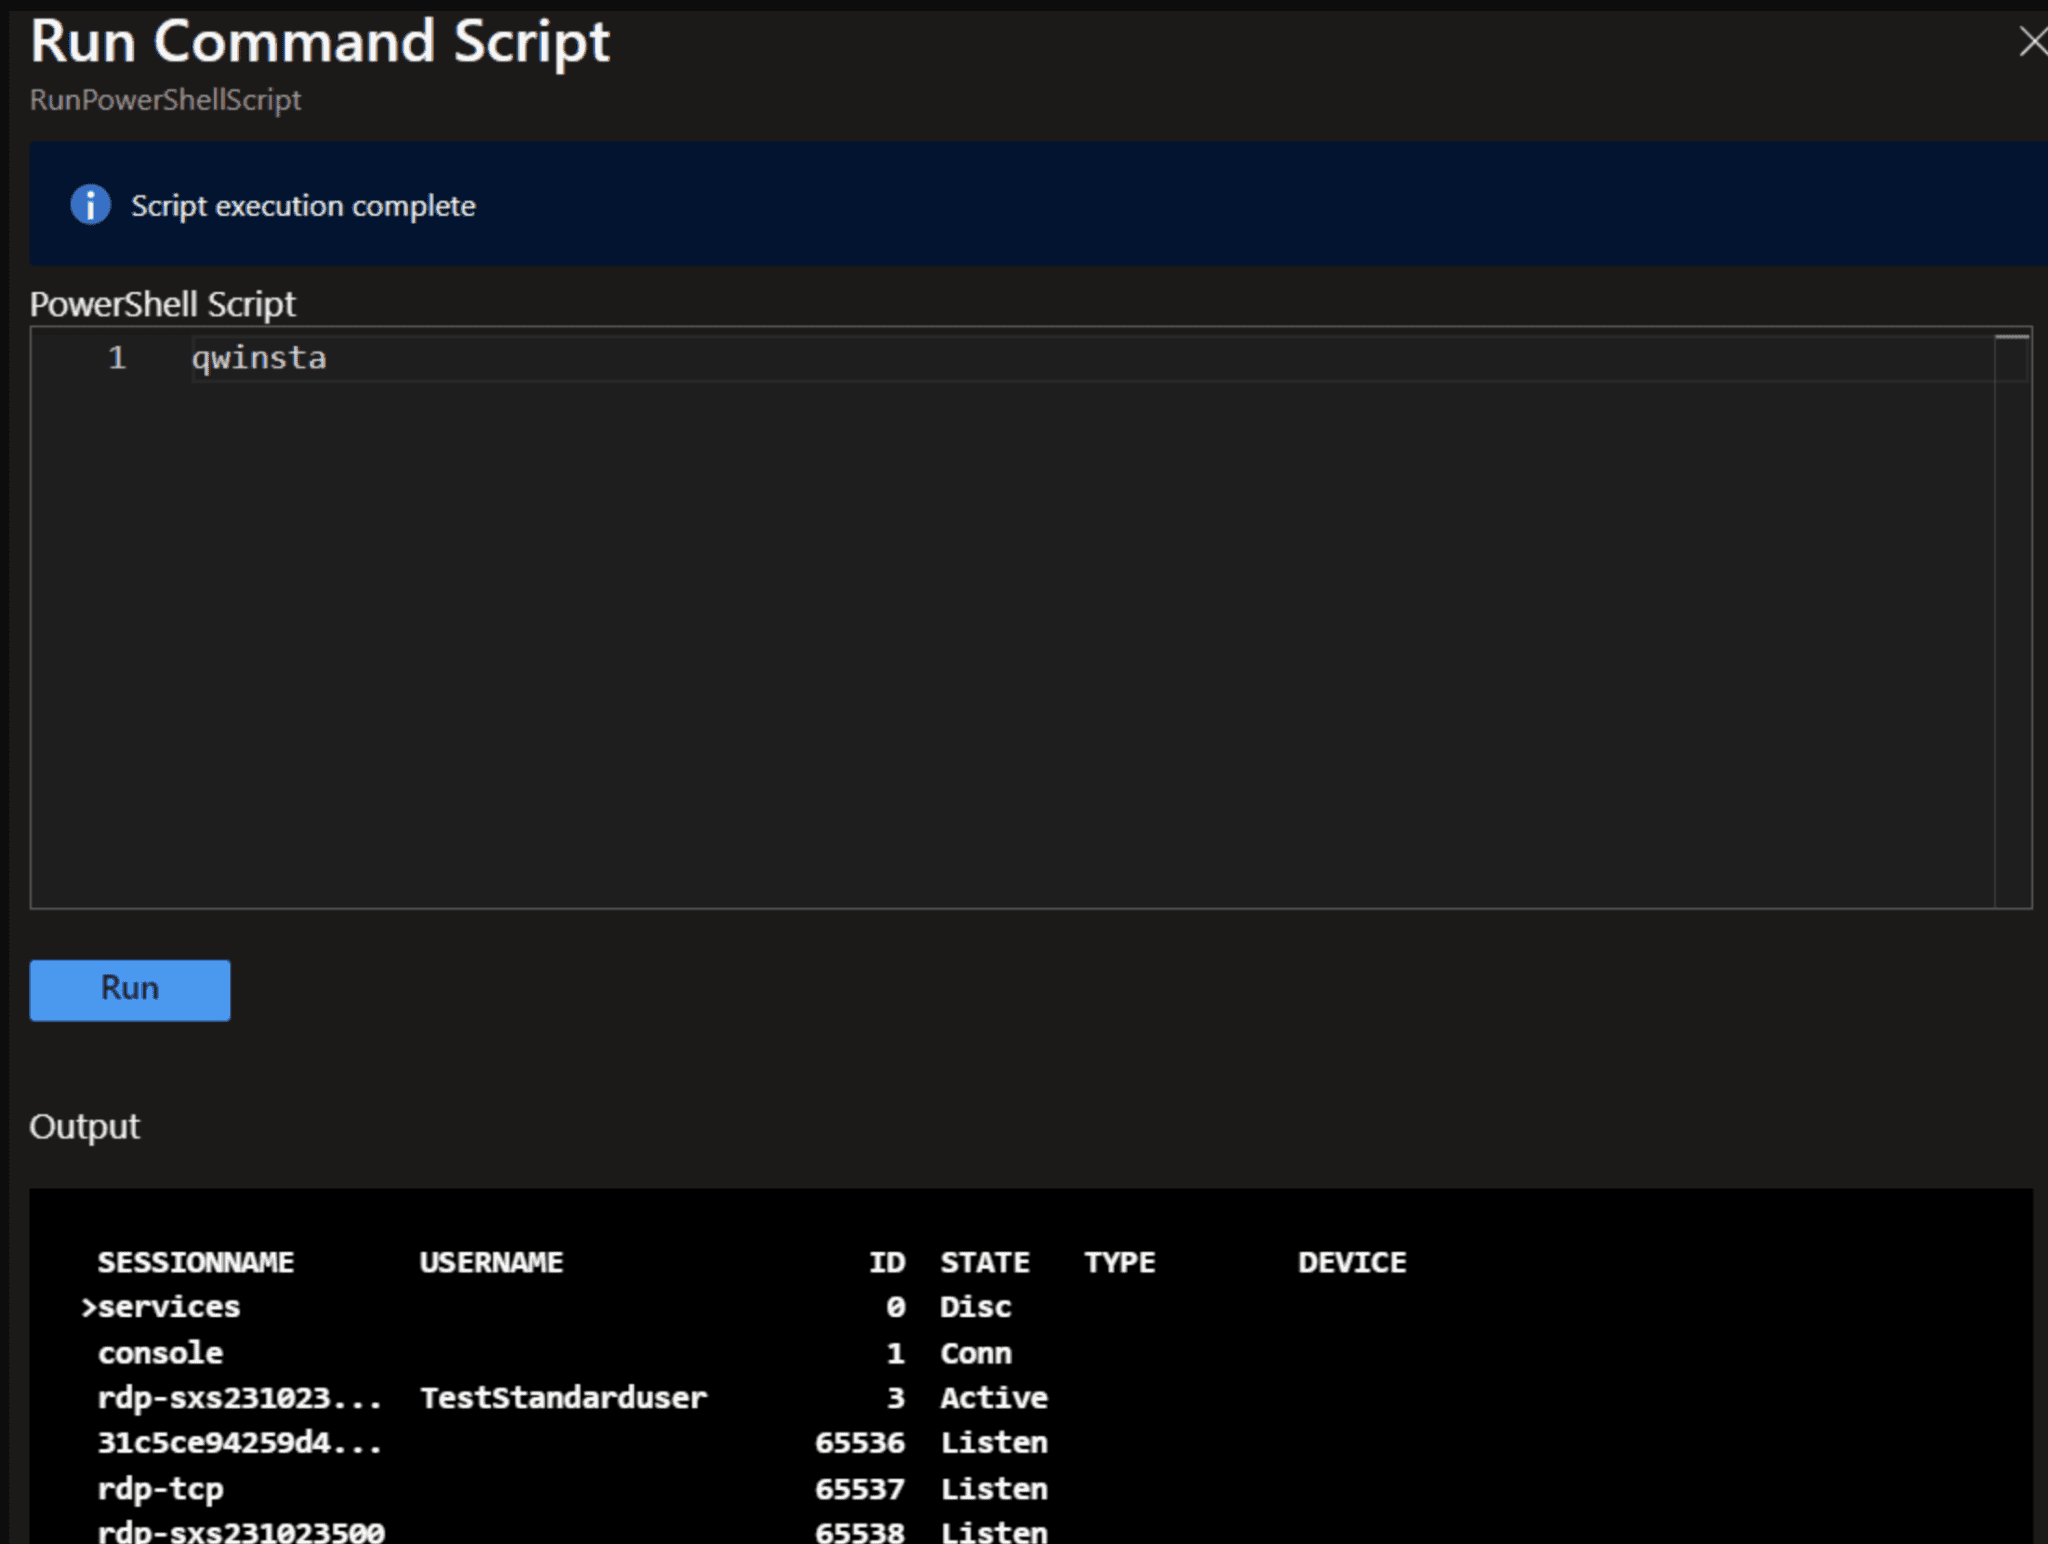2048x1544 pixels.
Task: Place the cursor on the qwinsta command
Action: (x=258, y=357)
